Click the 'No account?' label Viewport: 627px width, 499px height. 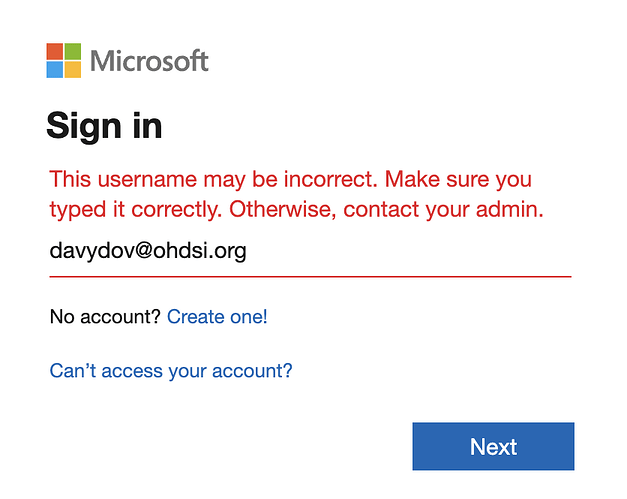pyautogui.click(x=105, y=317)
